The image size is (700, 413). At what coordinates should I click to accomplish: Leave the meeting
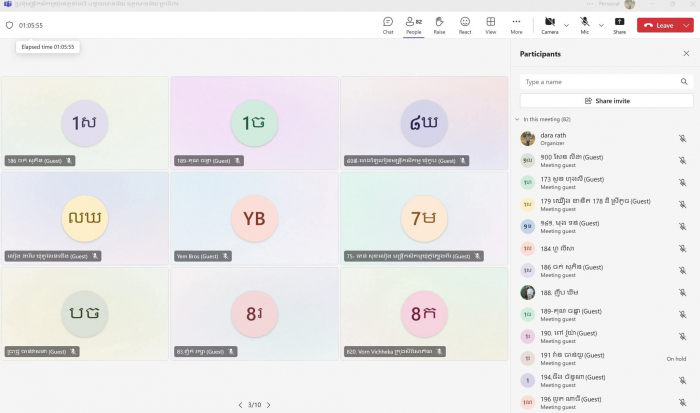659,25
